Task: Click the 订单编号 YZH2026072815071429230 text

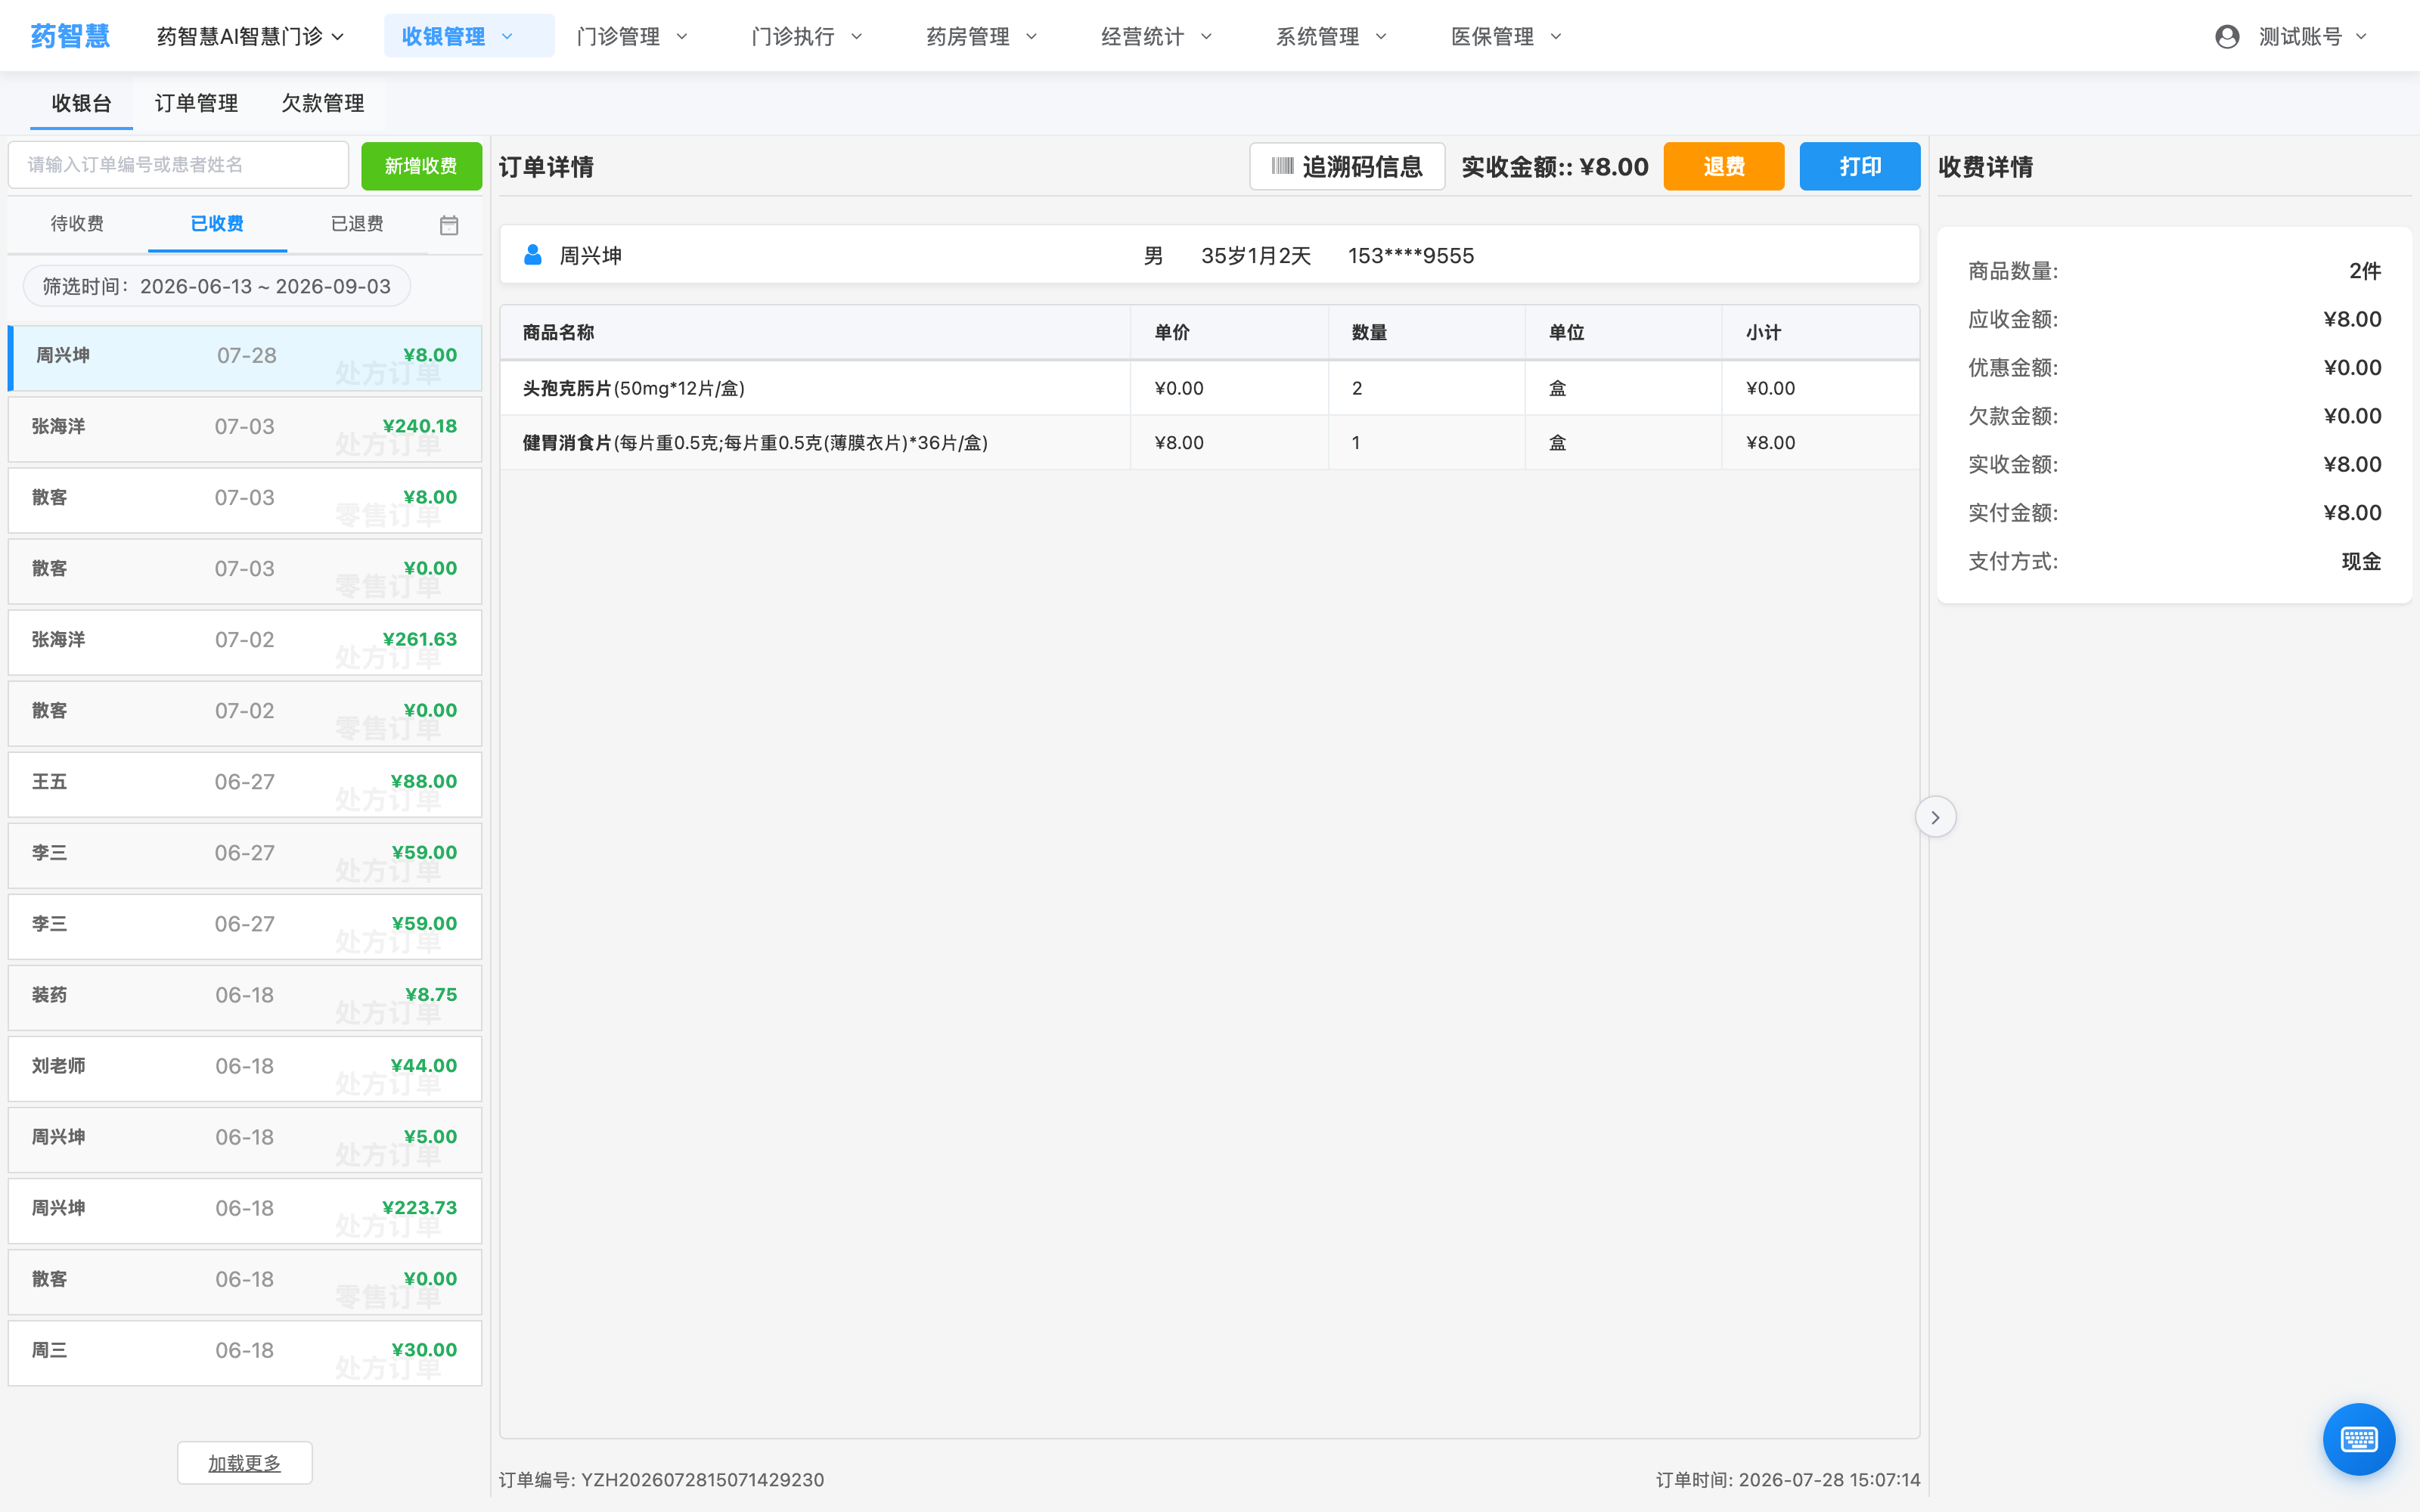Action: pyautogui.click(x=661, y=1479)
